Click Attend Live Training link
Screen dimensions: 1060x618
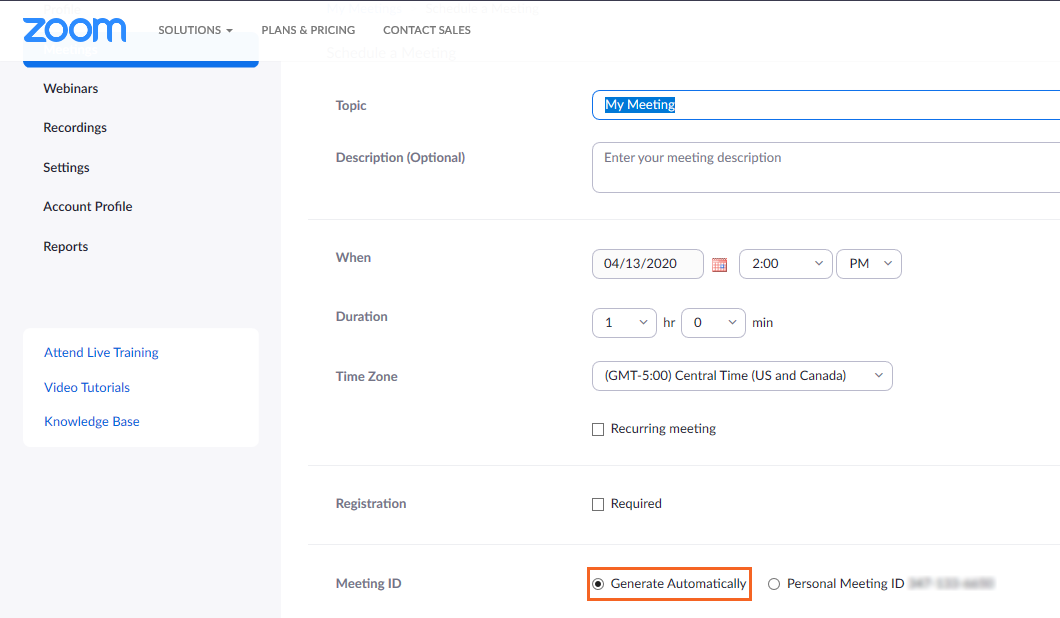(101, 353)
